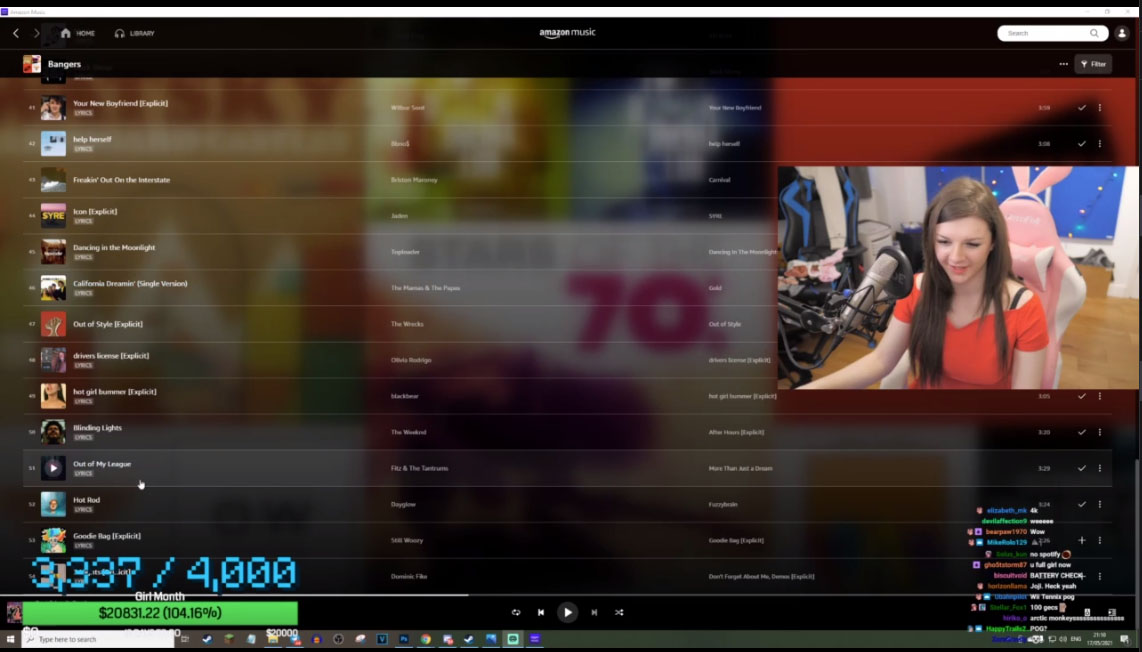Open Photoshop from the taskbar

[403, 639]
